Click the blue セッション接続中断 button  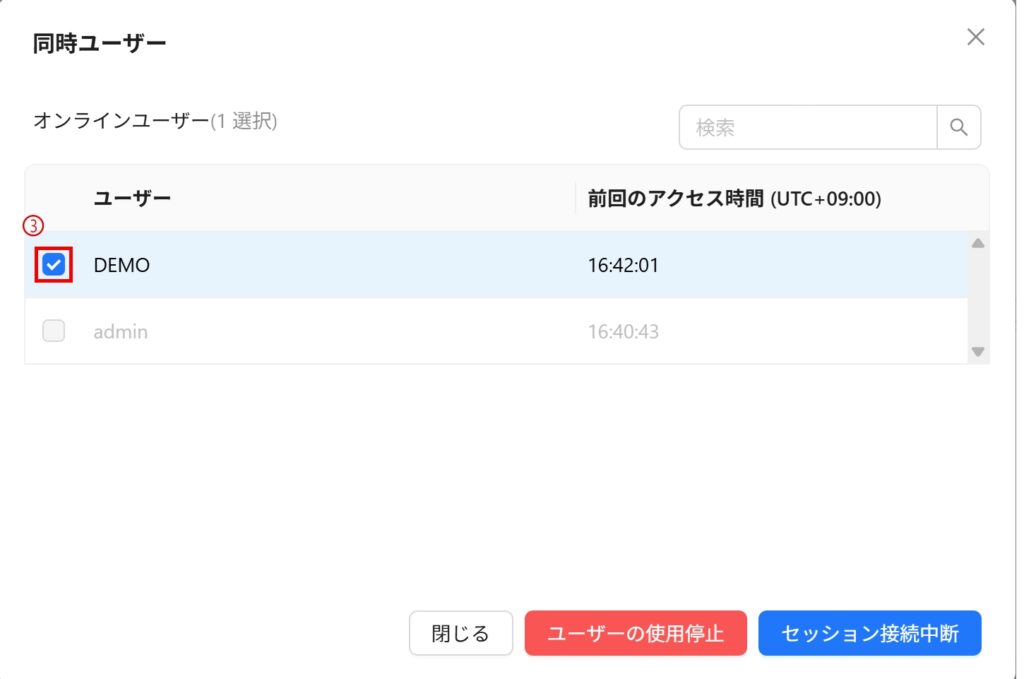(x=869, y=633)
